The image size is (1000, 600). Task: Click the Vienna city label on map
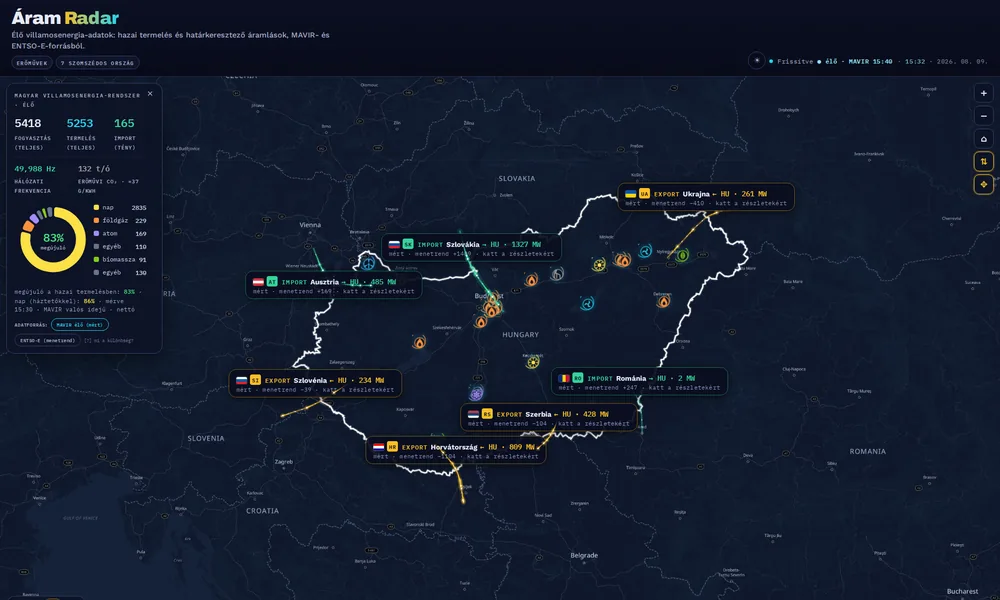tap(310, 224)
